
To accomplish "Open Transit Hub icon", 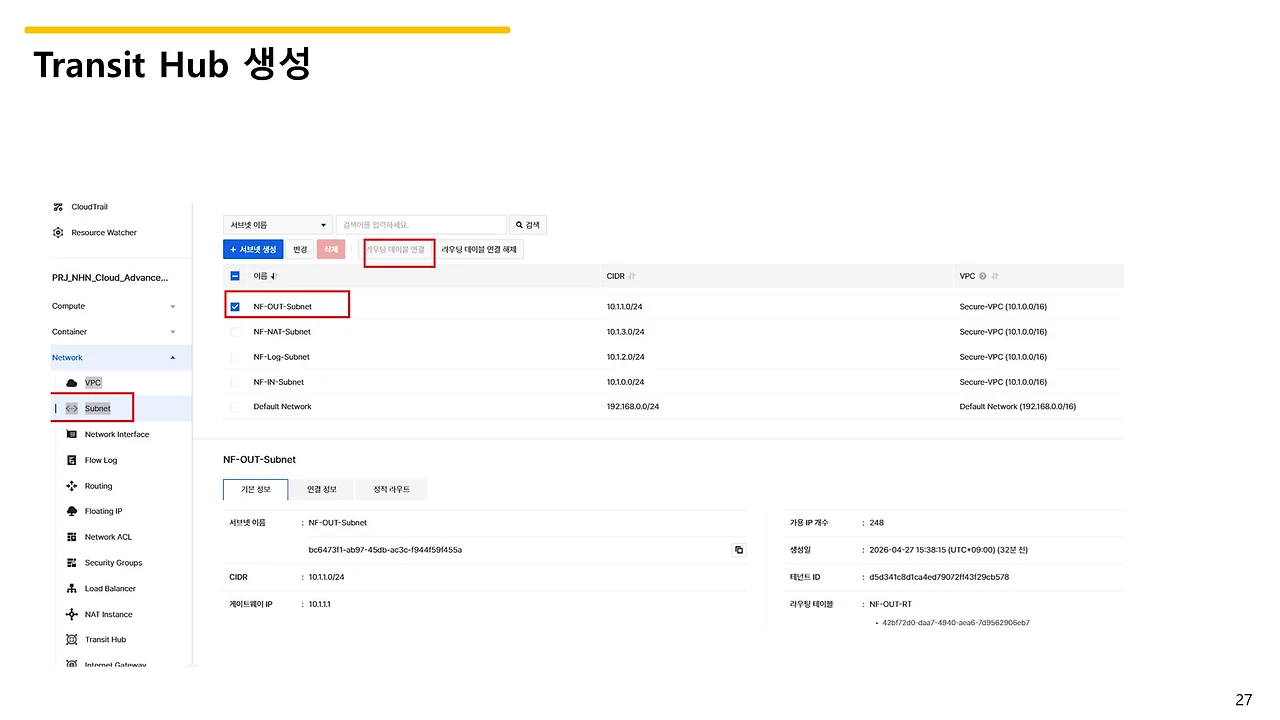I will [71, 639].
